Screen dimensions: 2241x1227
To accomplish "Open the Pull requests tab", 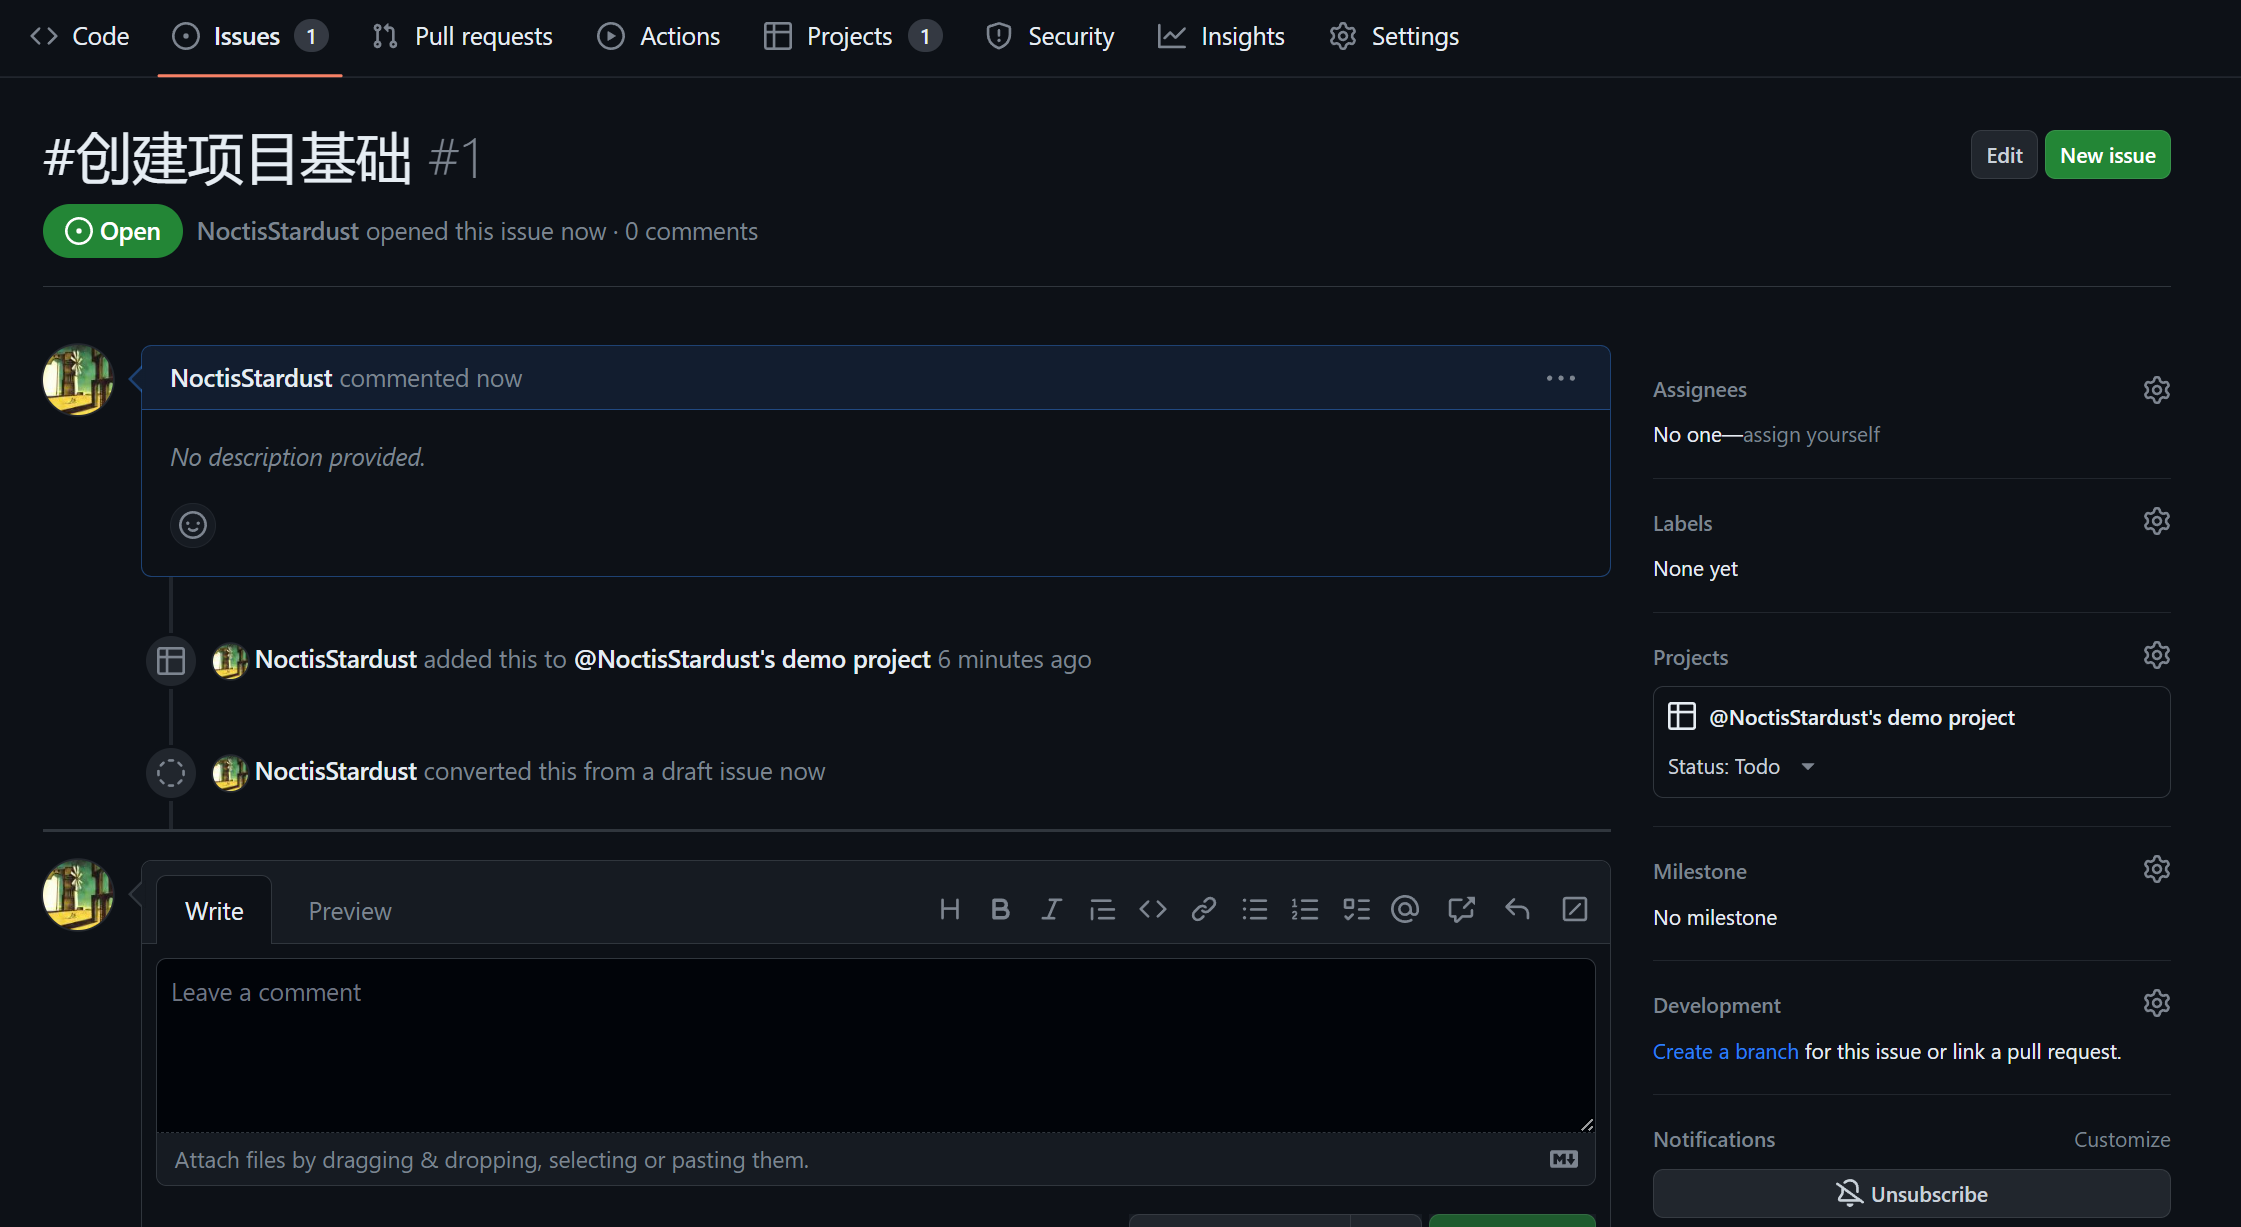I will tap(462, 37).
